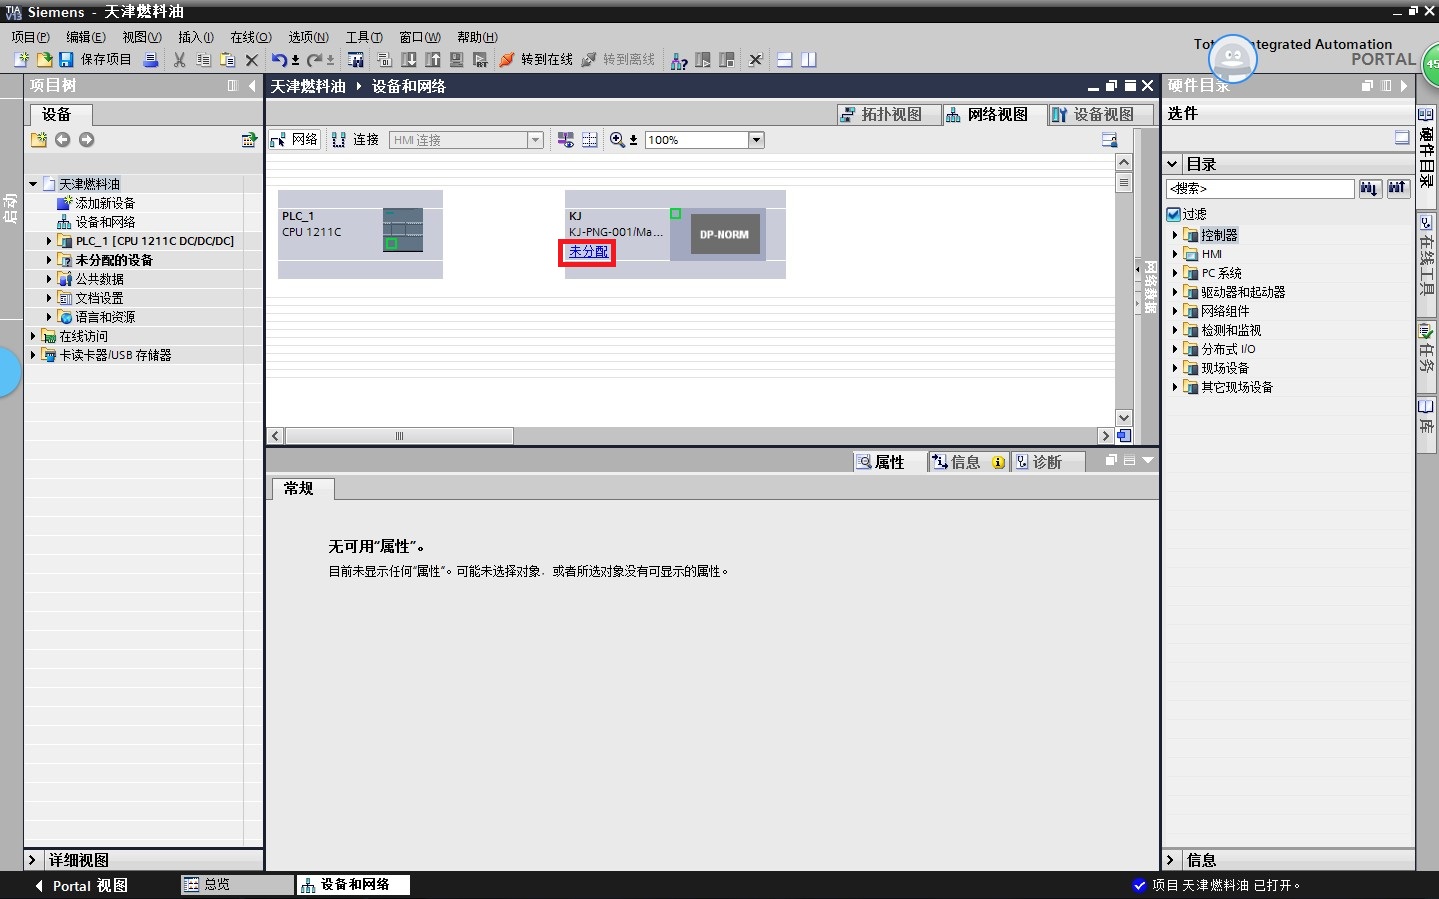Click the search downward icon in catalog
This screenshot has height=899, width=1439.
1369,188
